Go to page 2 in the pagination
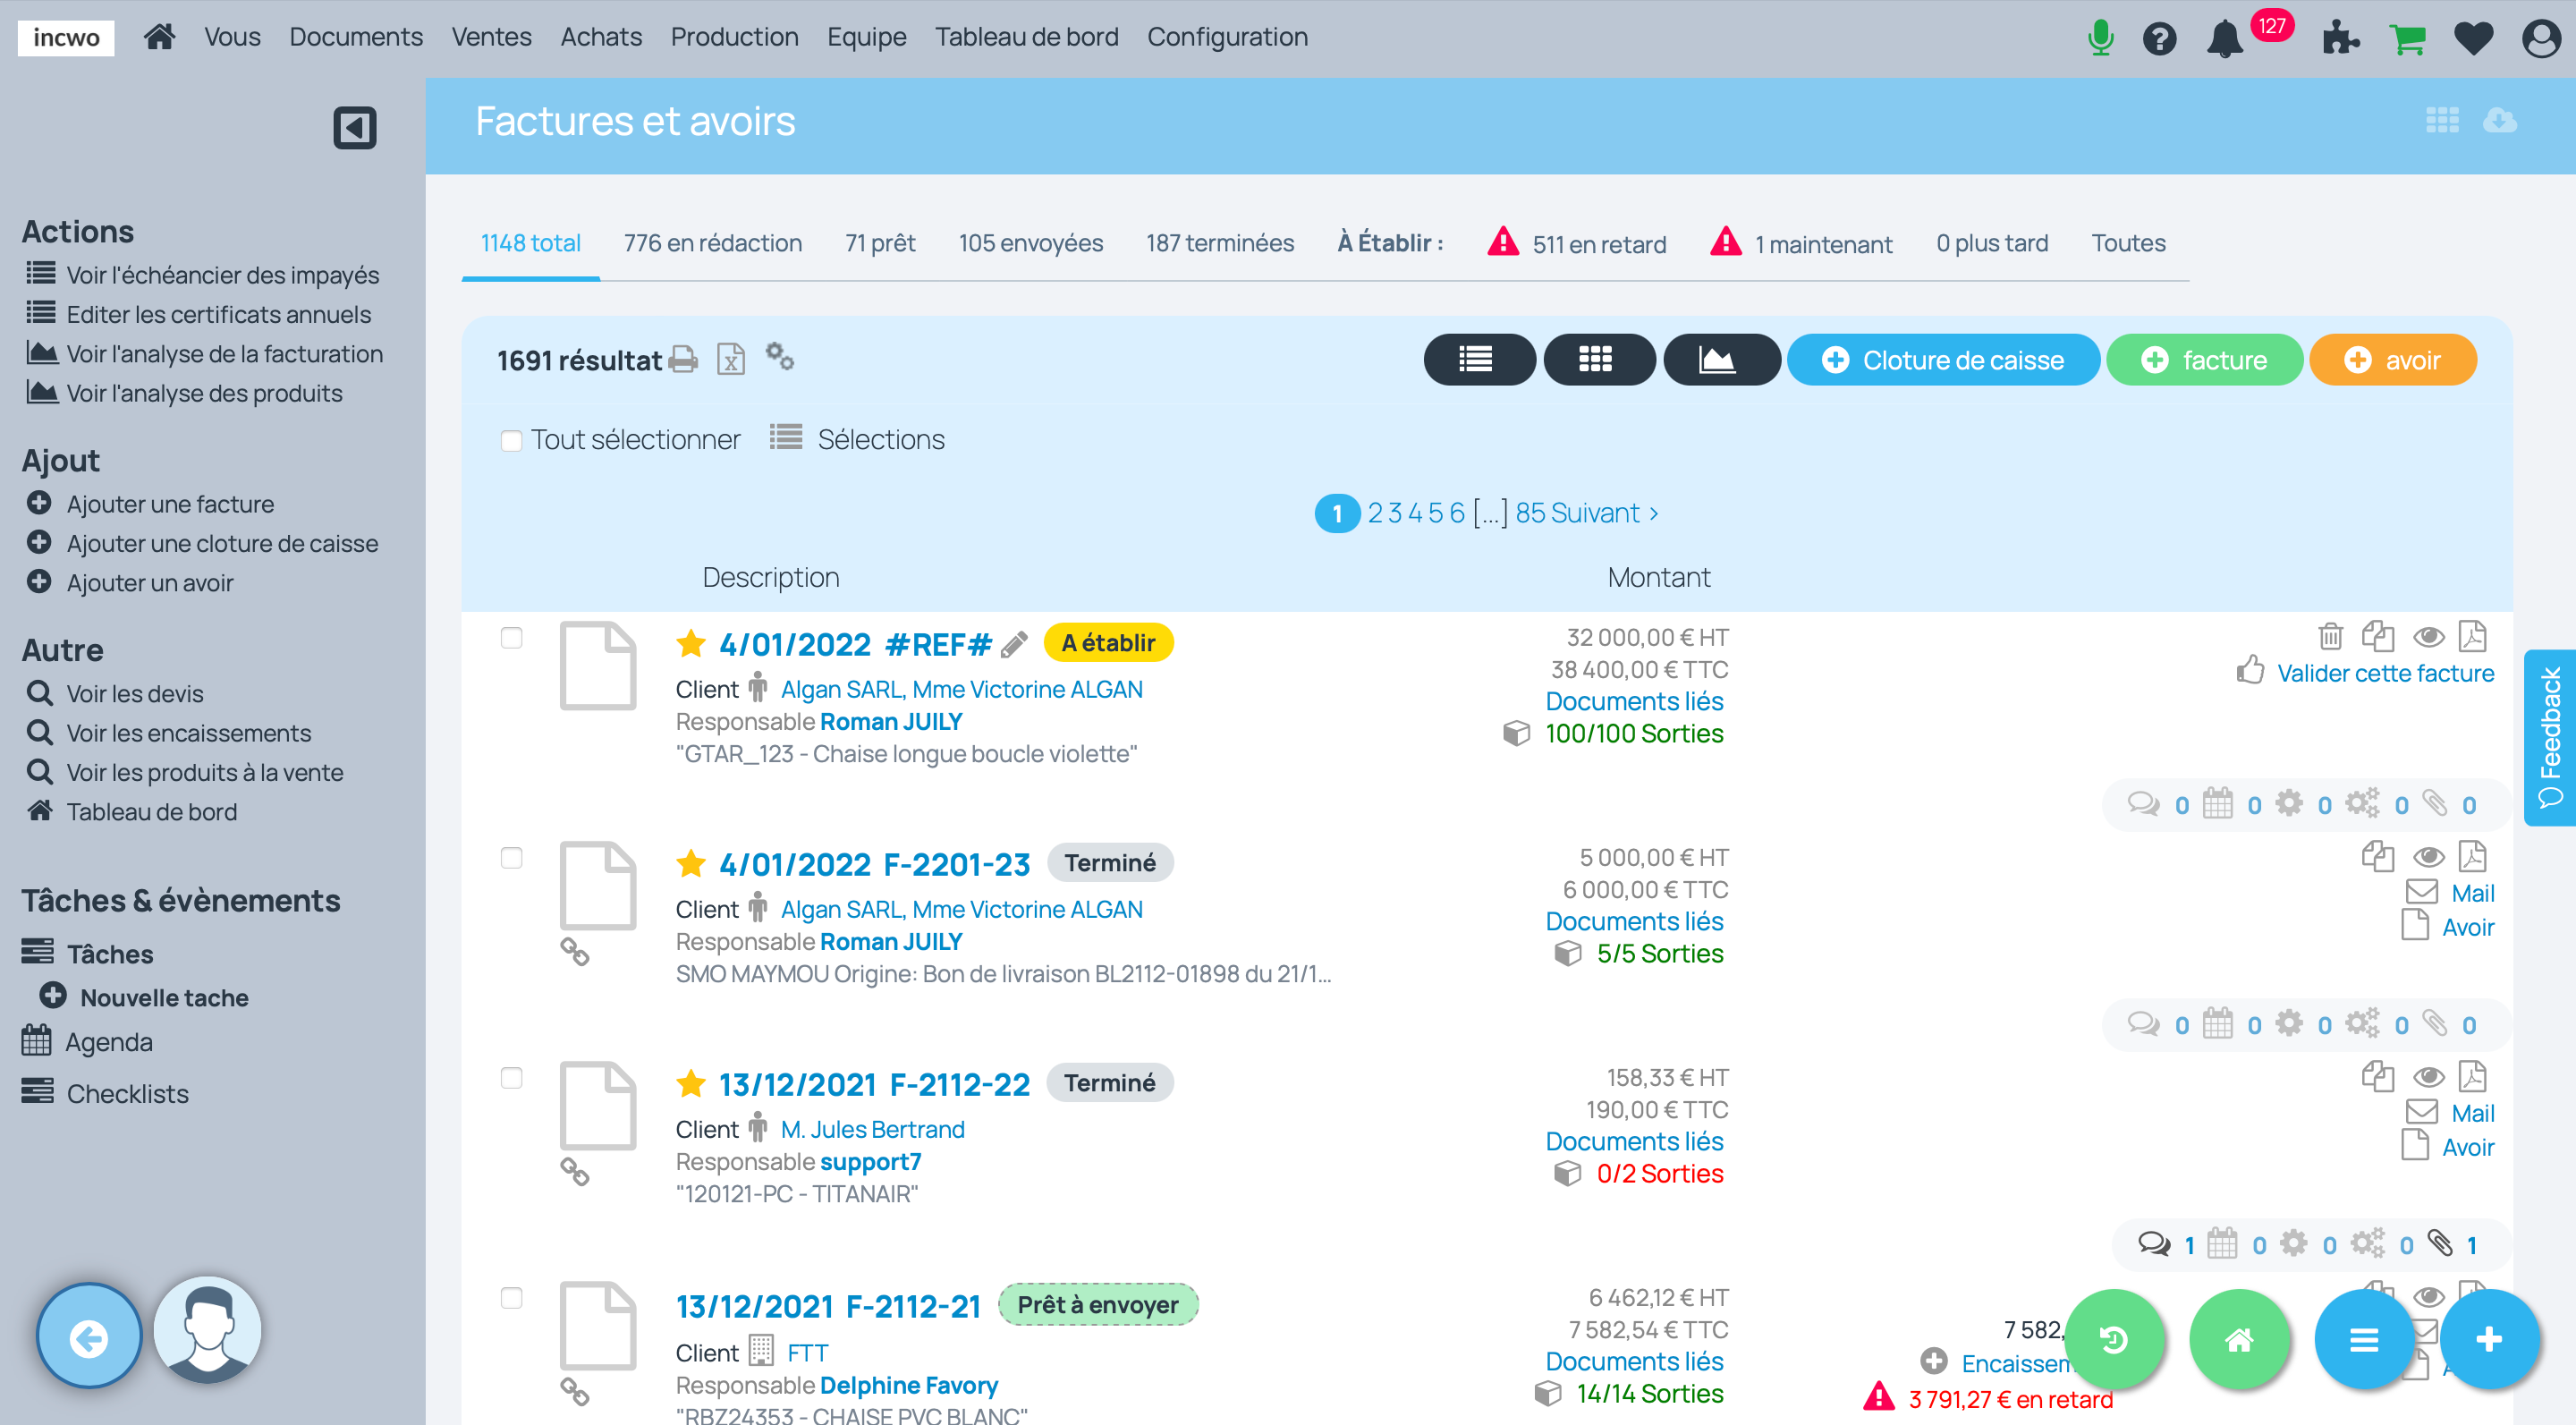The image size is (2576, 1425). tap(1377, 512)
